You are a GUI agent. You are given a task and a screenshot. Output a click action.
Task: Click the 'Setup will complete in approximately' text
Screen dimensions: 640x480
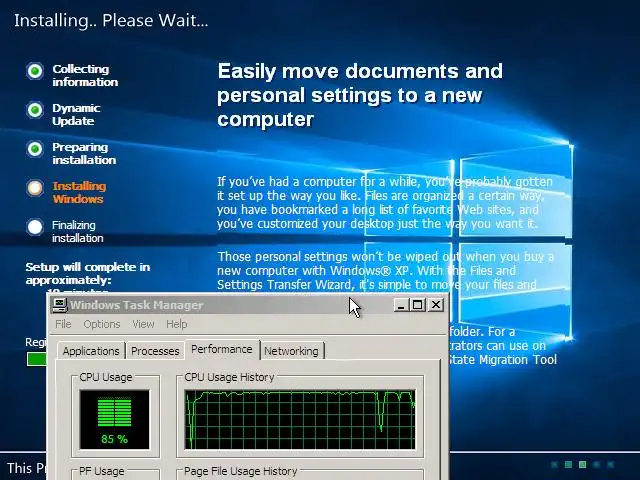[x=88, y=273]
